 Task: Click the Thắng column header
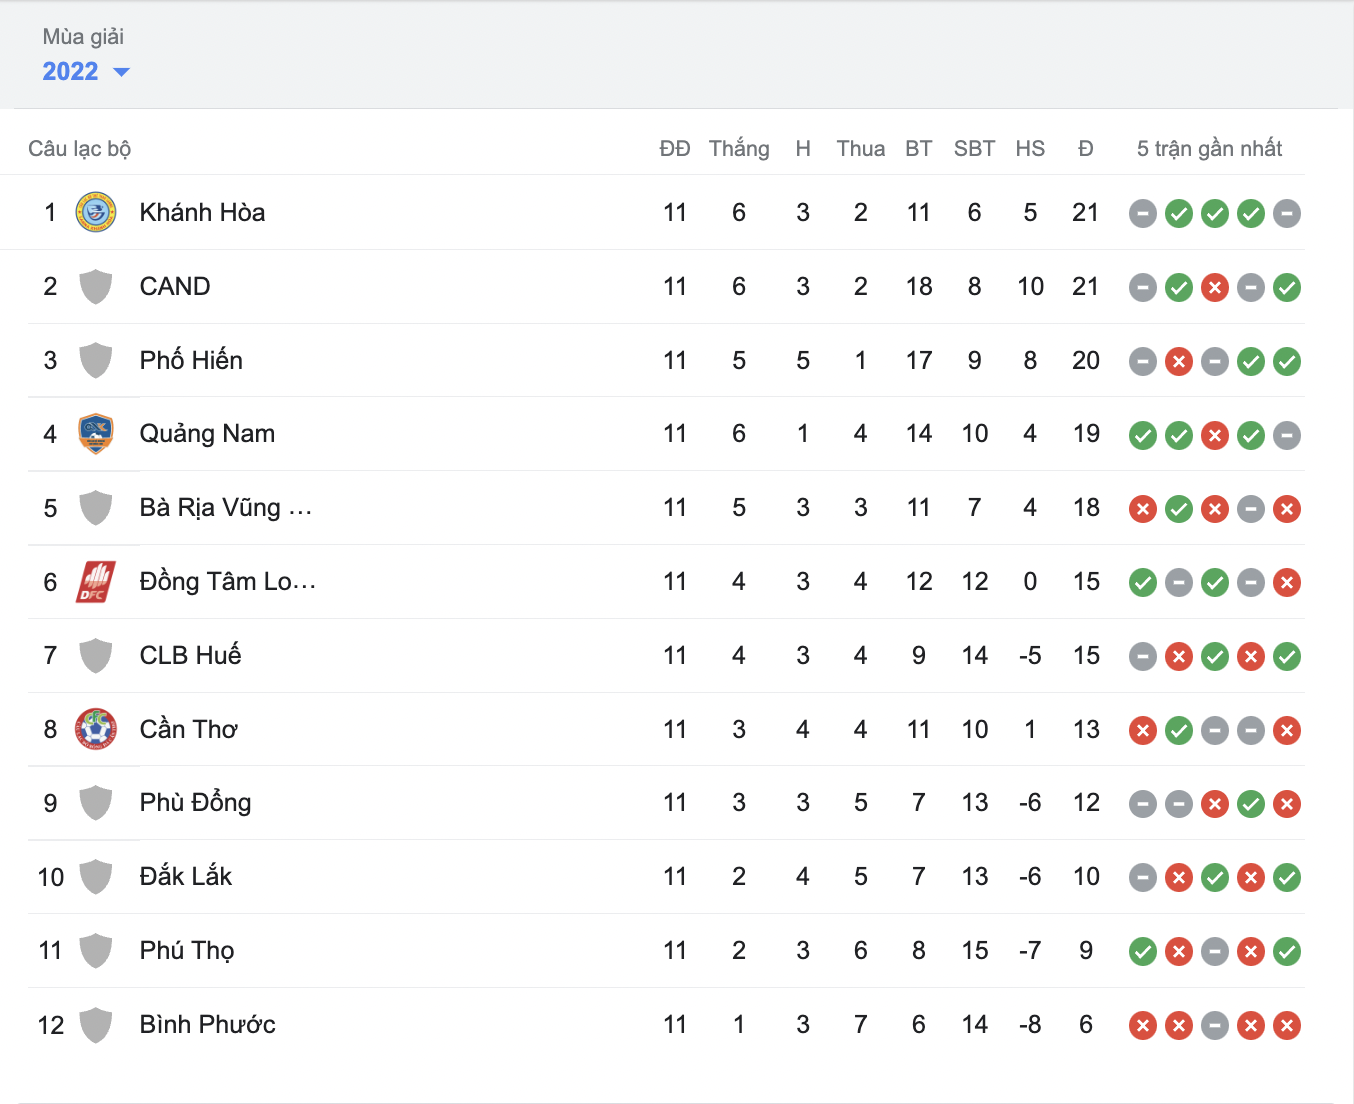(x=739, y=149)
